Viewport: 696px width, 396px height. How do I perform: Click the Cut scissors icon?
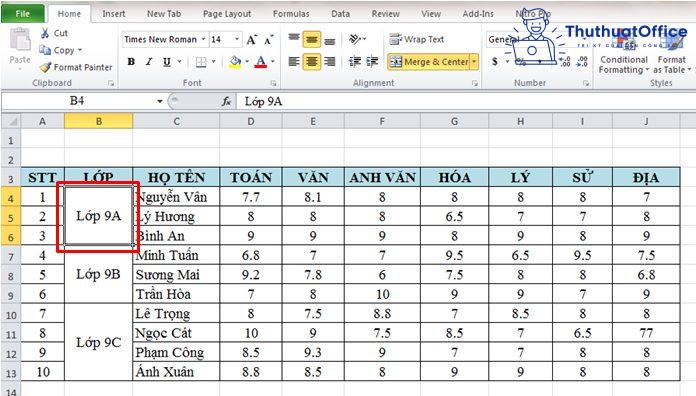[x=45, y=33]
